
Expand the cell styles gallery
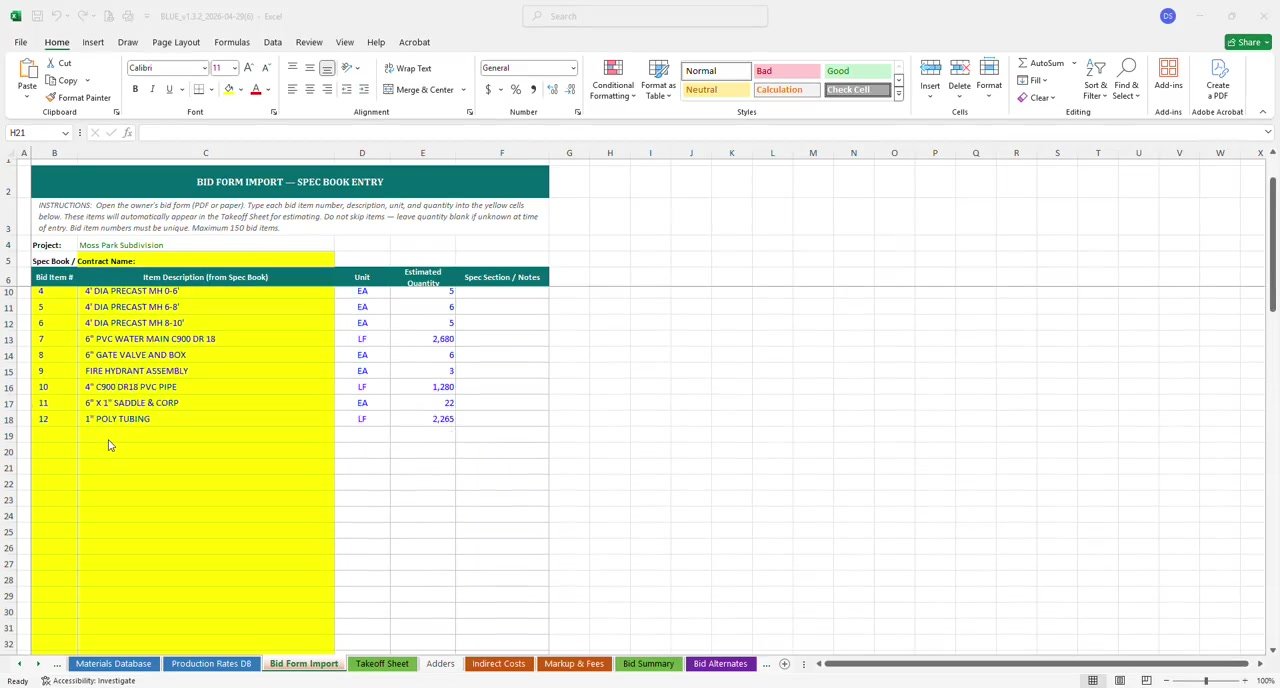coord(899,94)
